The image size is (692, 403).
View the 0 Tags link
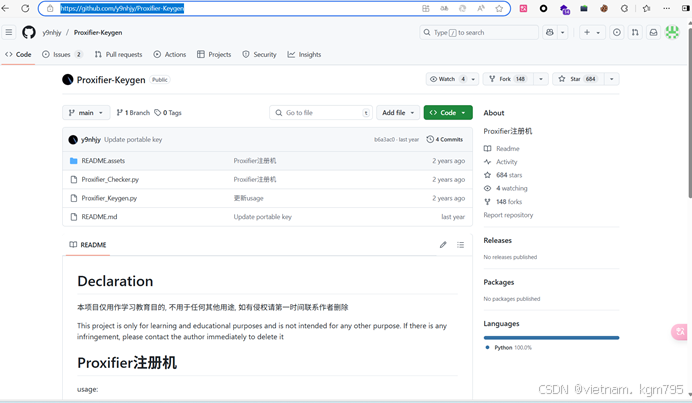[x=168, y=113]
